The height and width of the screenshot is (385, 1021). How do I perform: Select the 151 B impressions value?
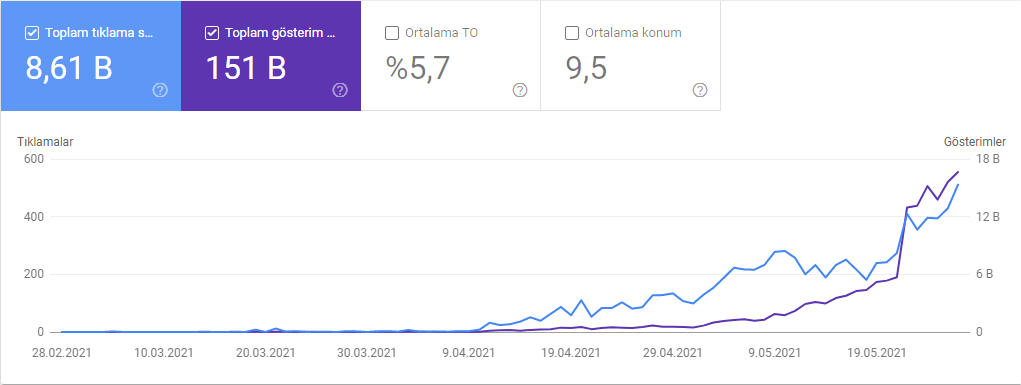[246, 68]
